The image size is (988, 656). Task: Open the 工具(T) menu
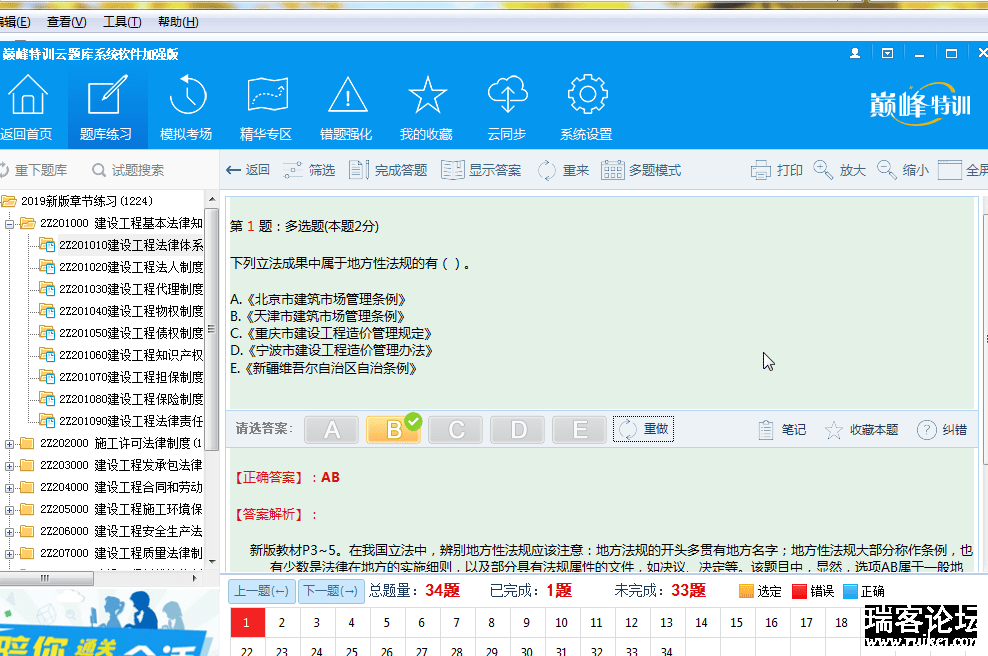tap(122, 22)
